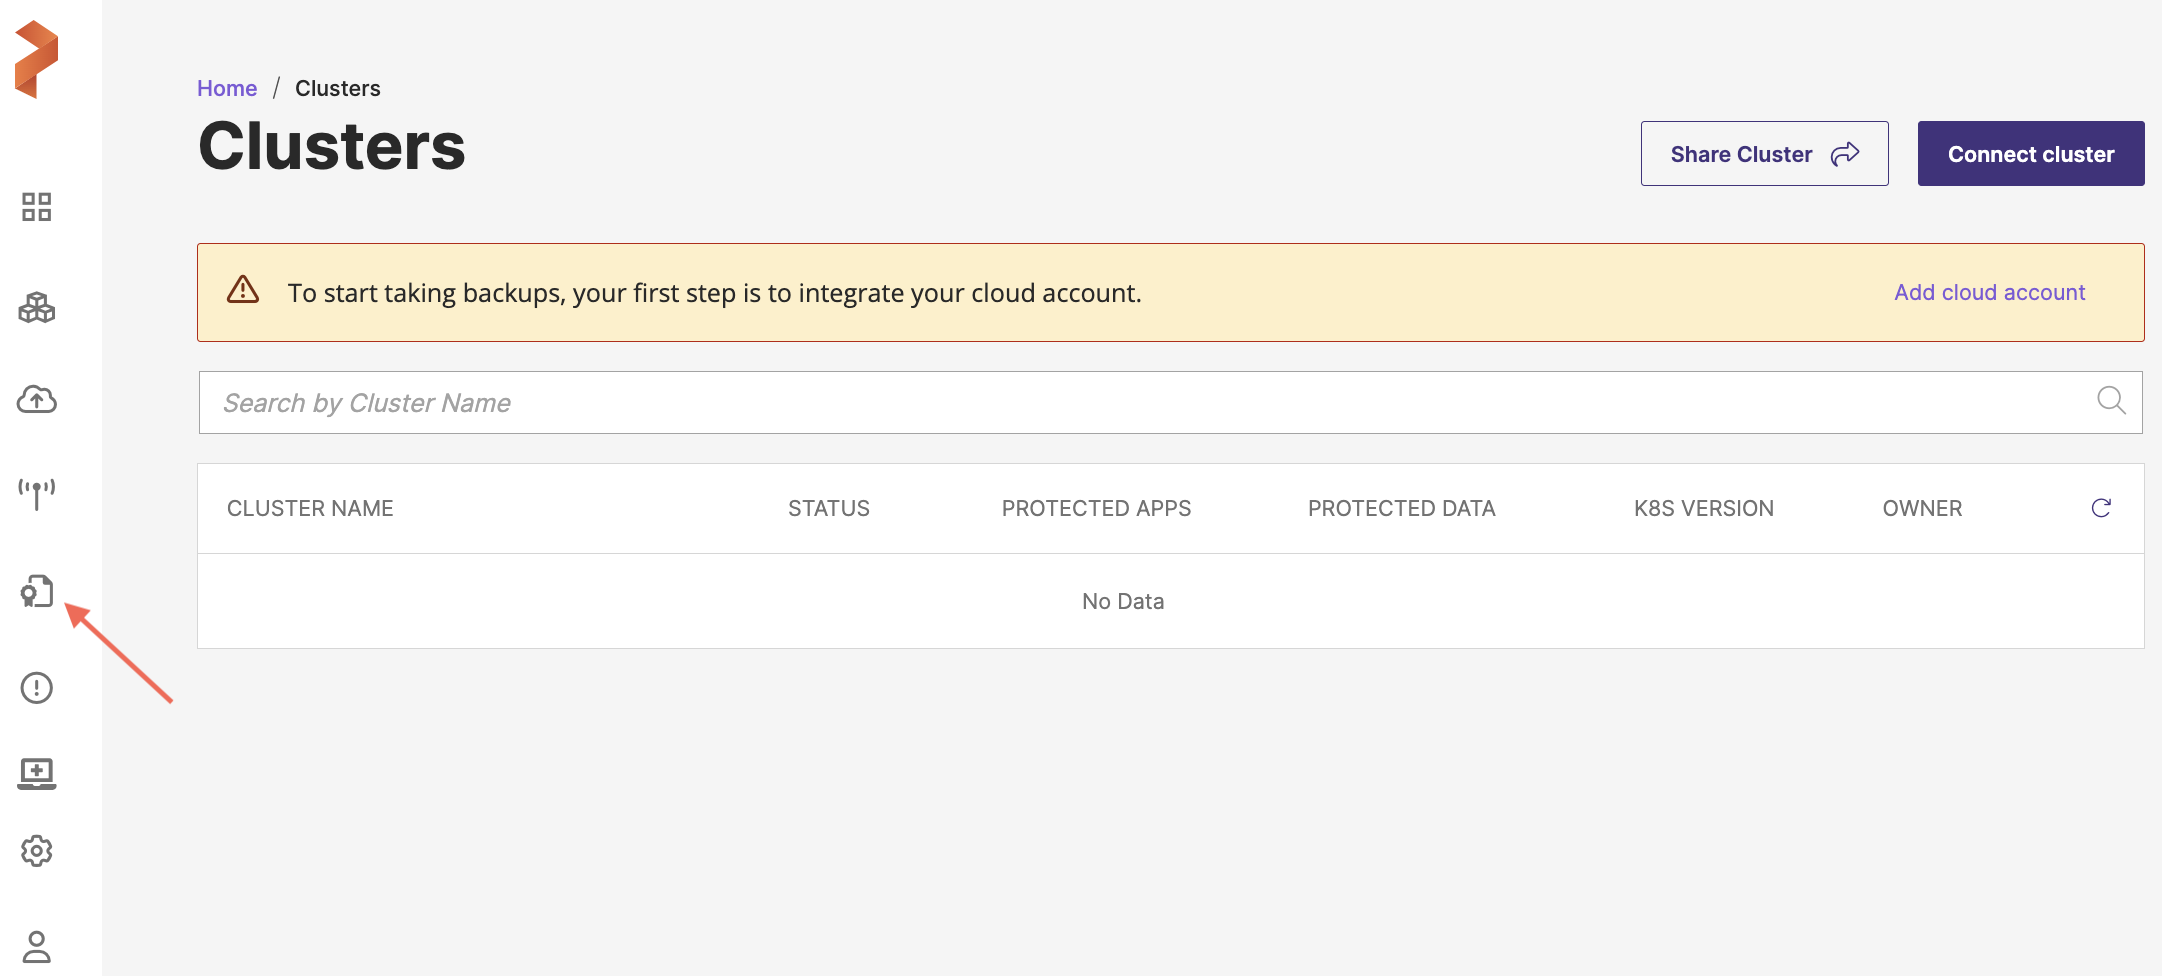Click the antenna broadcast icon in sidebar

(x=37, y=493)
